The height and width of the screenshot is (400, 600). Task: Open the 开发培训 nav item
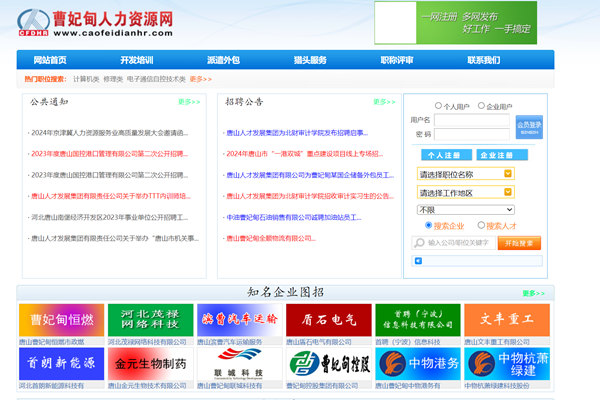click(x=137, y=60)
